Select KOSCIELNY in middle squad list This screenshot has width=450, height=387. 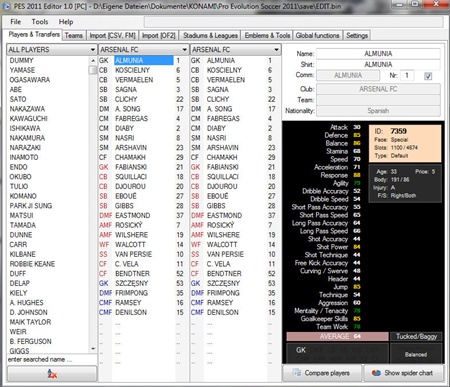coord(132,70)
